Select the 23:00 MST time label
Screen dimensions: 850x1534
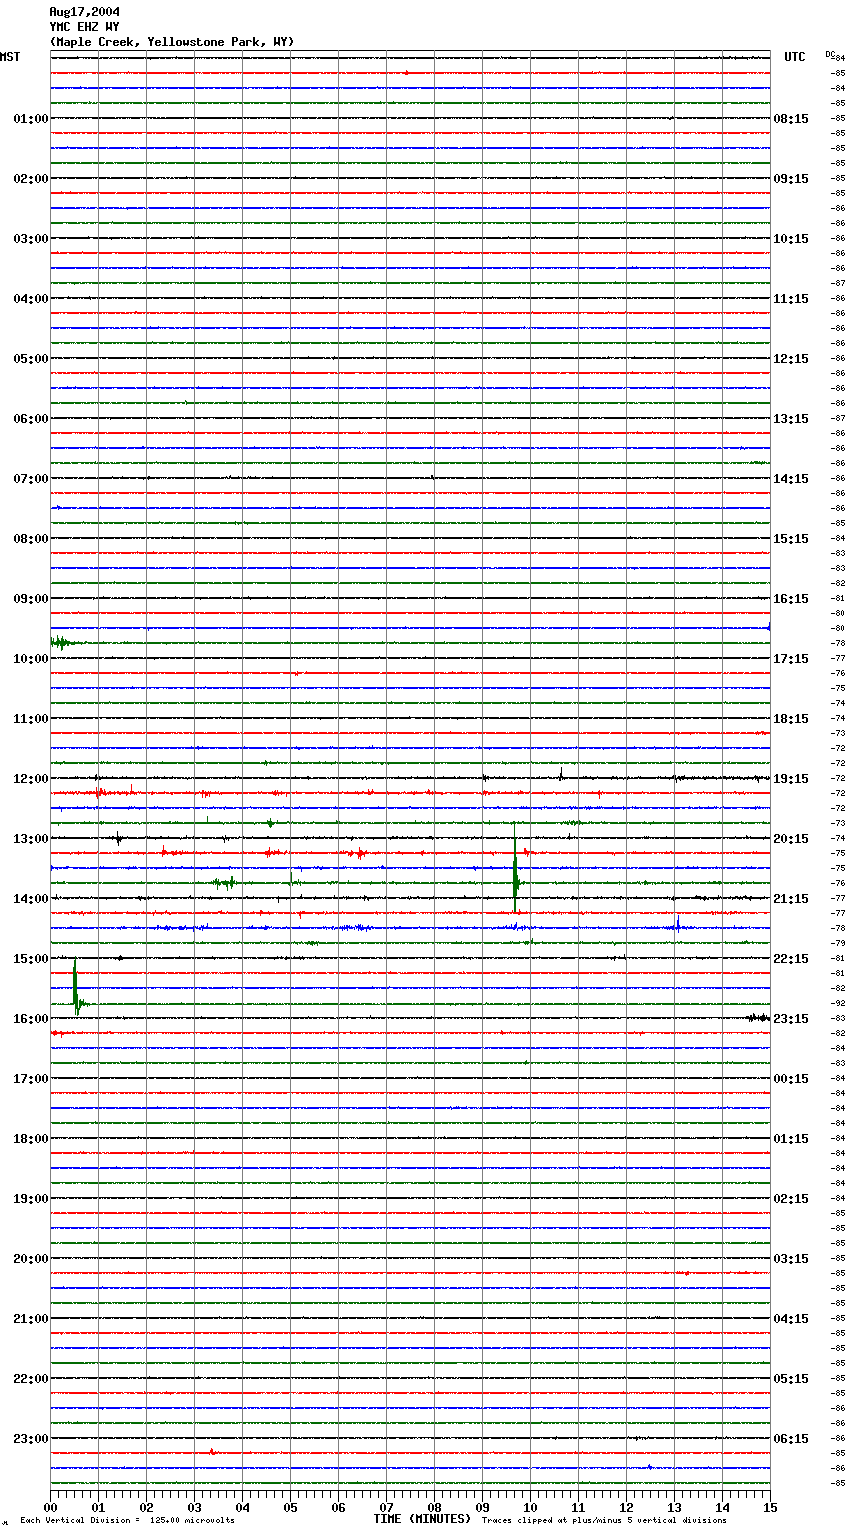(31, 1439)
